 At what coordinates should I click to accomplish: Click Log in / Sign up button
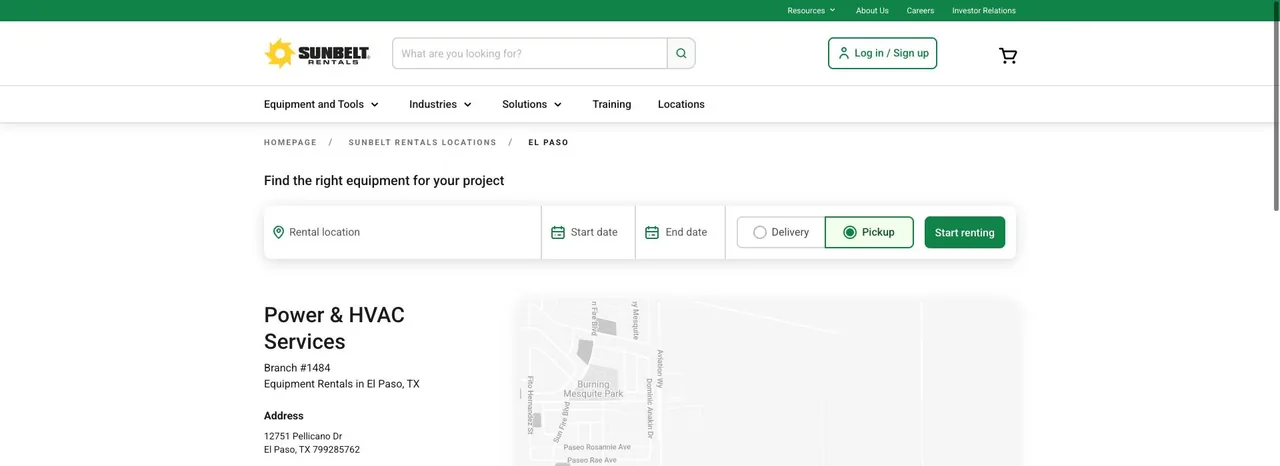click(882, 53)
